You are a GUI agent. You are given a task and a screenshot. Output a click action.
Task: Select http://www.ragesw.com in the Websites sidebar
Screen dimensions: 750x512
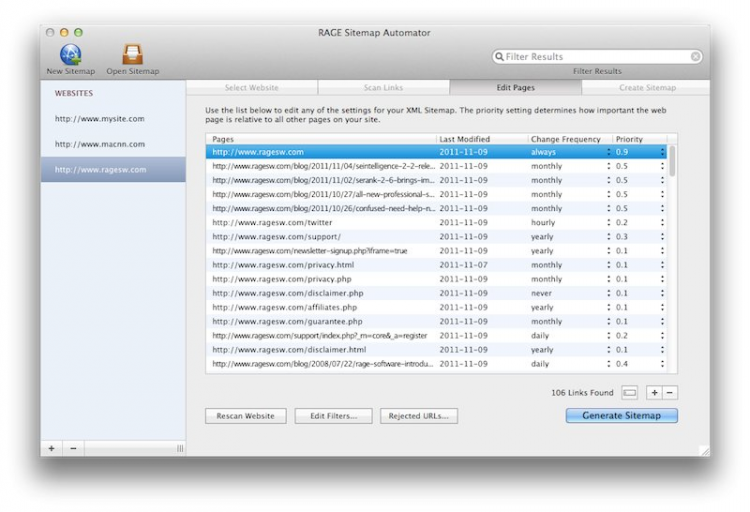tap(113, 169)
